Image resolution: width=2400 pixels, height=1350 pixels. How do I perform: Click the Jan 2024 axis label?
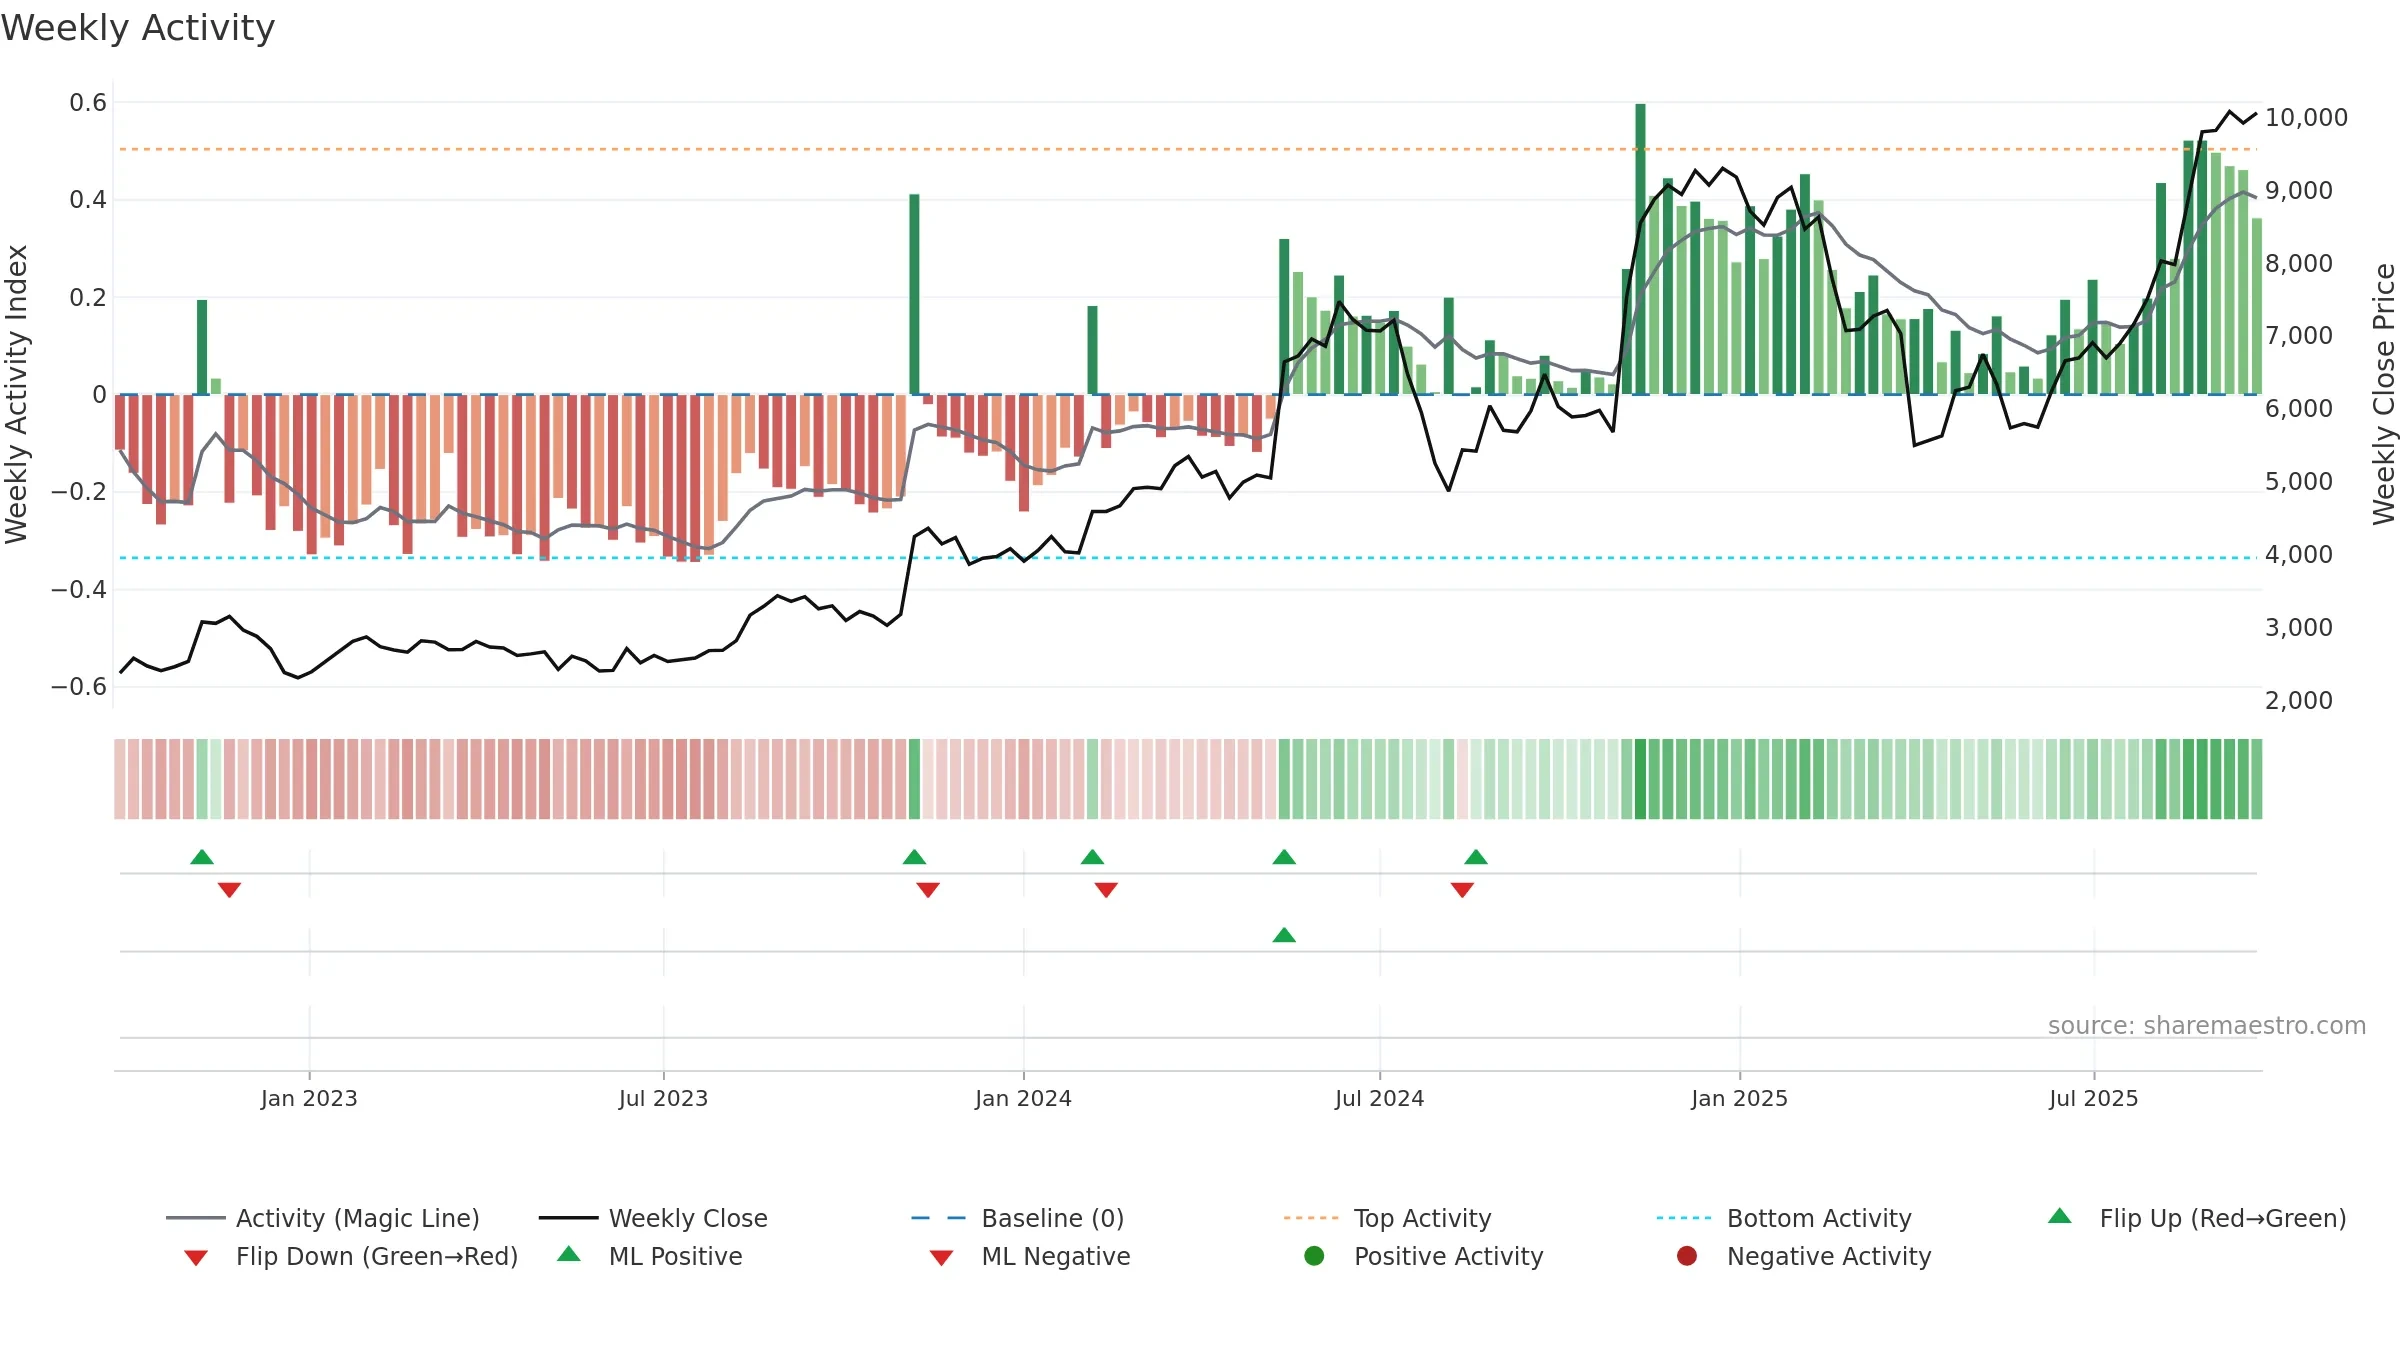pos(1023,1098)
